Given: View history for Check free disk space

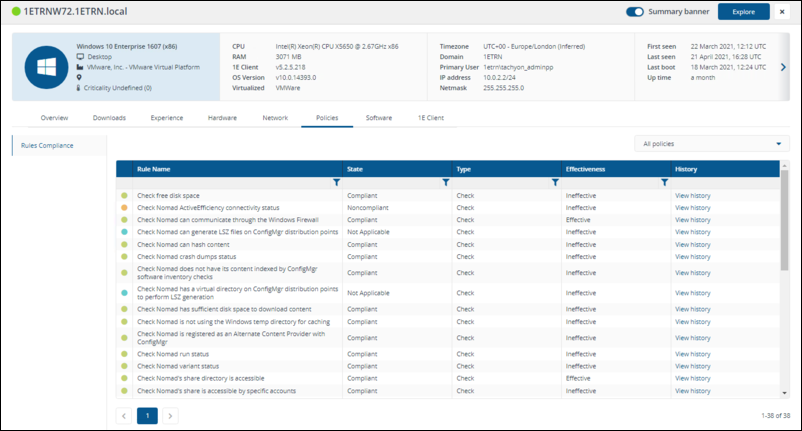Looking at the screenshot, I should [x=692, y=195].
